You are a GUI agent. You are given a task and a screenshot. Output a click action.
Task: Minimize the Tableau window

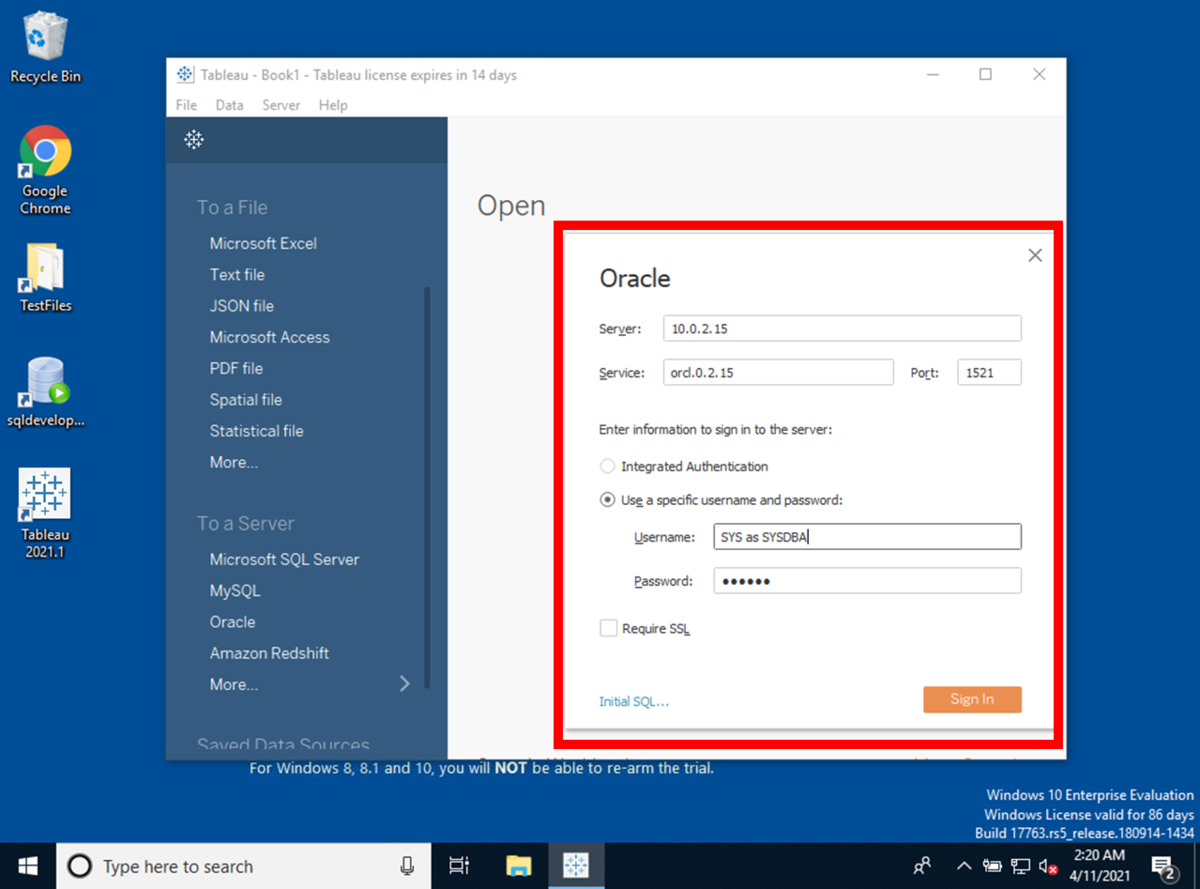[x=932, y=75]
